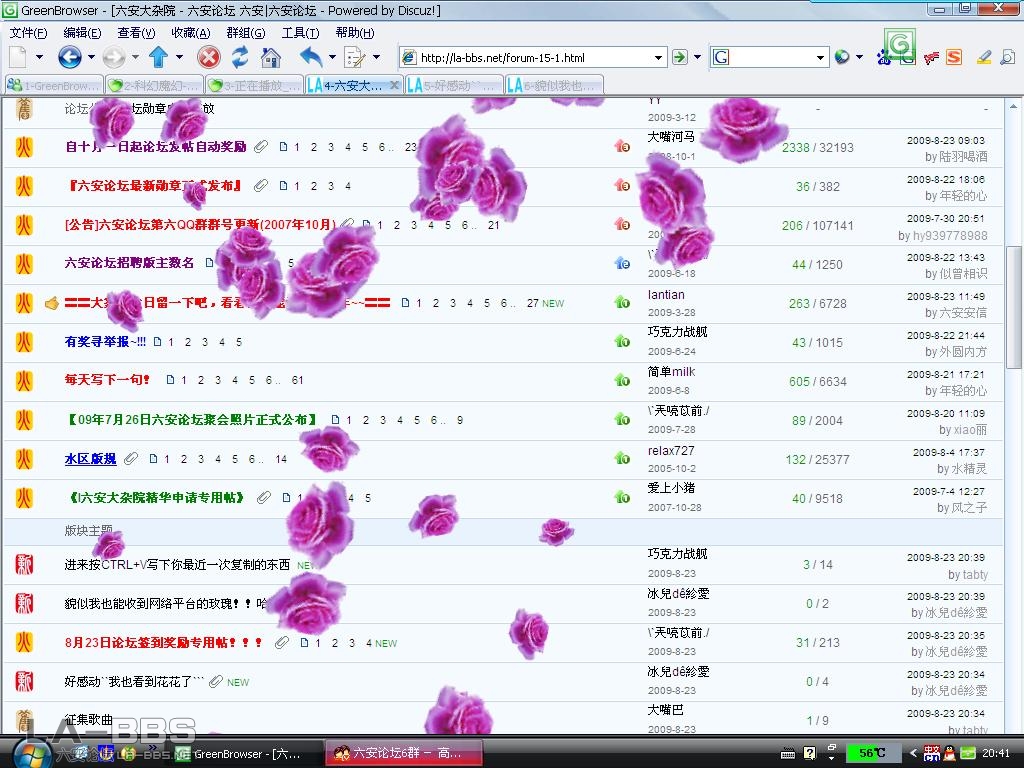The width and height of the screenshot is (1024, 768).
Task: Open the search box dropdown
Action: [821, 58]
